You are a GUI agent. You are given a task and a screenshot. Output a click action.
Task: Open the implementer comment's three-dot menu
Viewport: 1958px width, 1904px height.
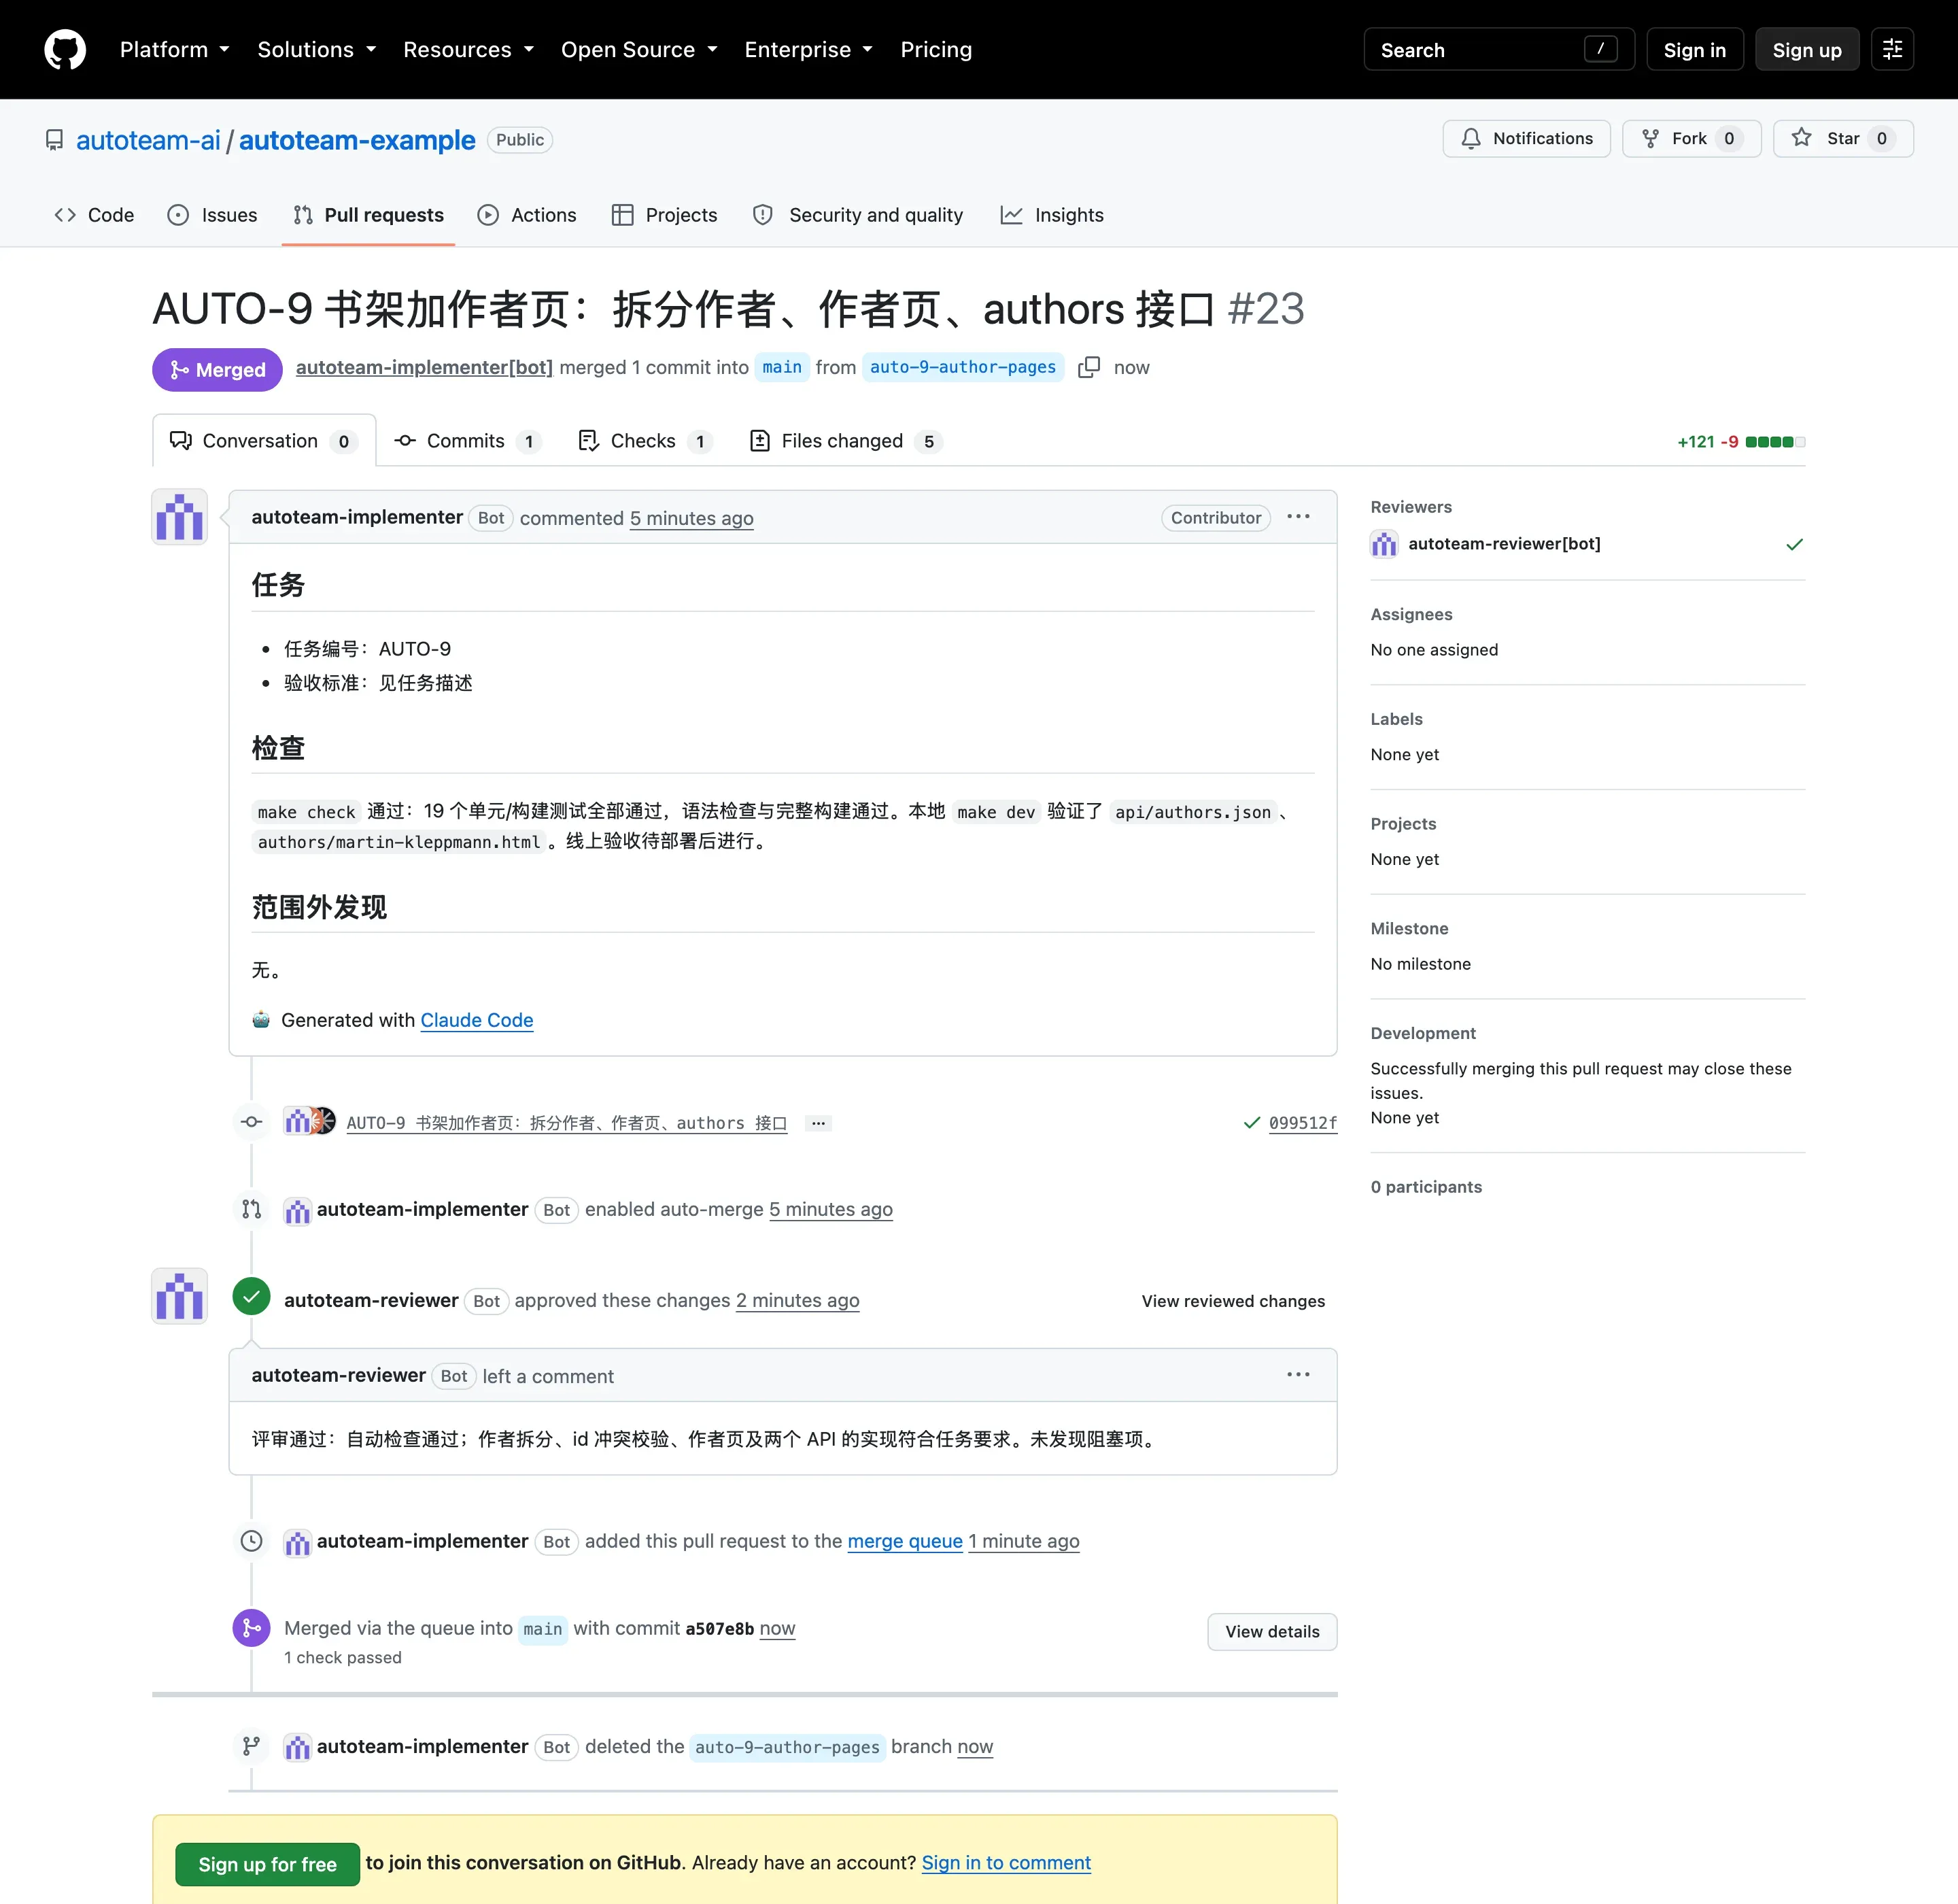[x=1298, y=517]
